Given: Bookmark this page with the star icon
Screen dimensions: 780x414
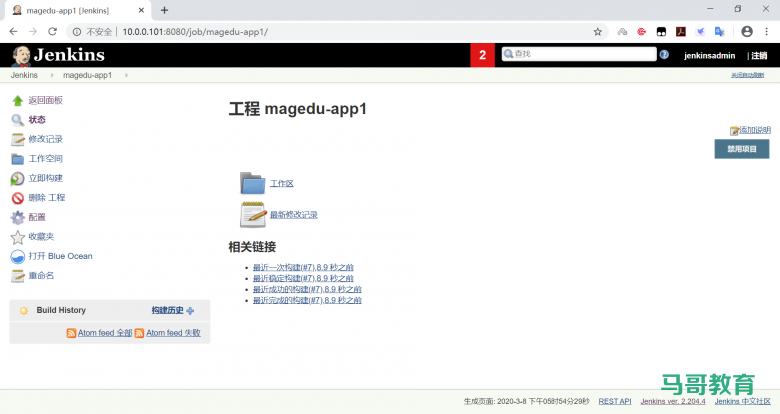Looking at the screenshot, I should [x=597, y=32].
